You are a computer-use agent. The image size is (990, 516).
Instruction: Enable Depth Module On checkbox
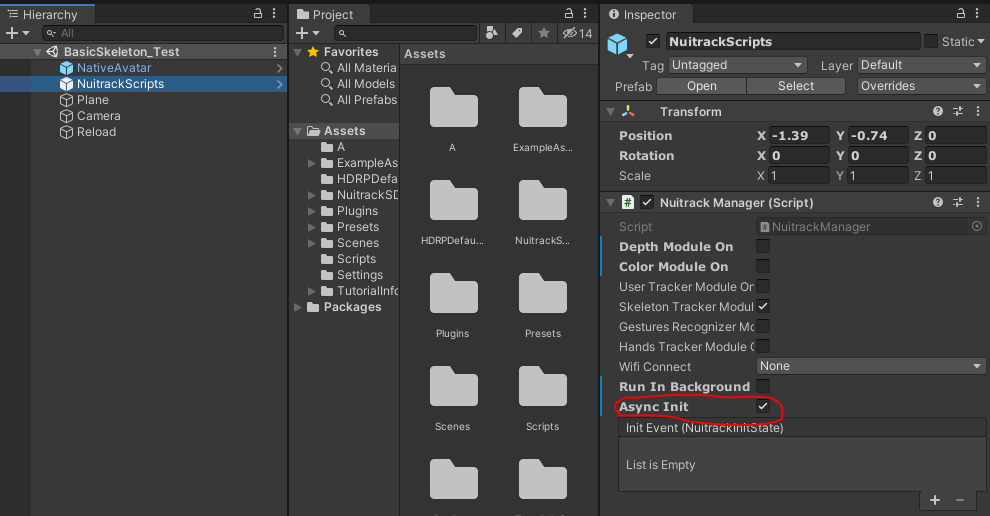tap(763, 246)
